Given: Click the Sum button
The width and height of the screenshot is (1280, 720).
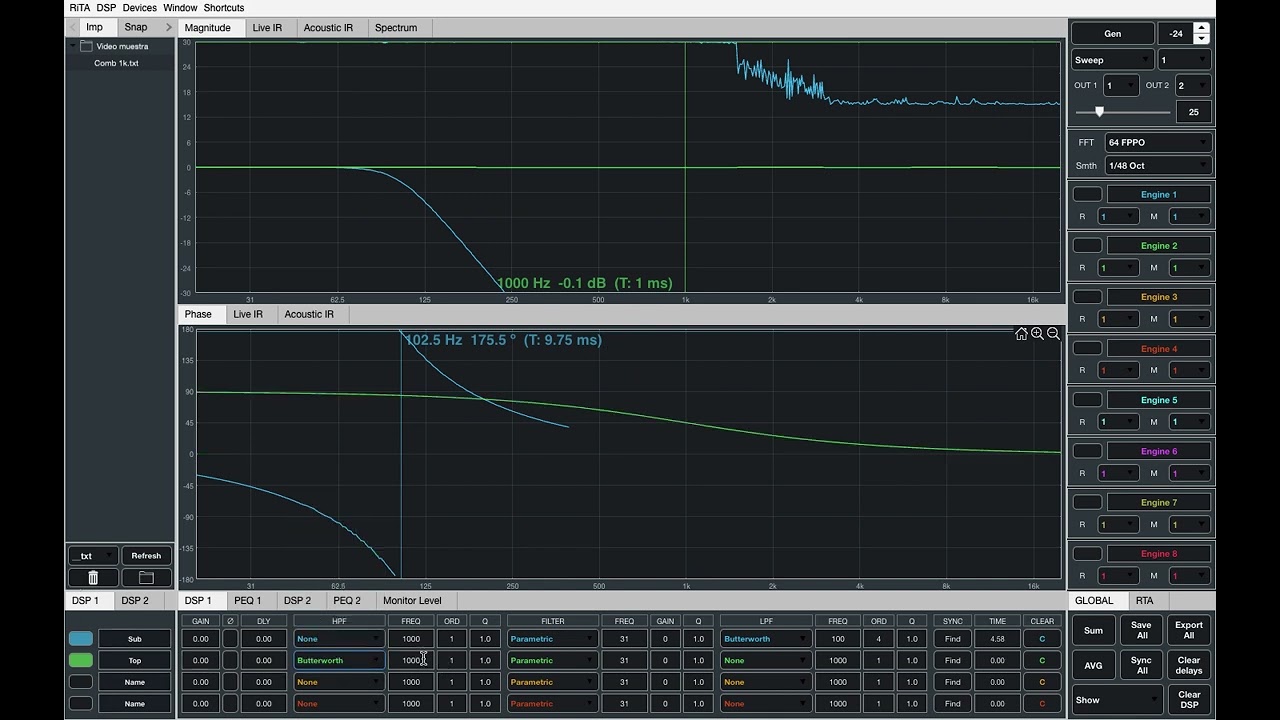Looking at the screenshot, I should 1094,630.
